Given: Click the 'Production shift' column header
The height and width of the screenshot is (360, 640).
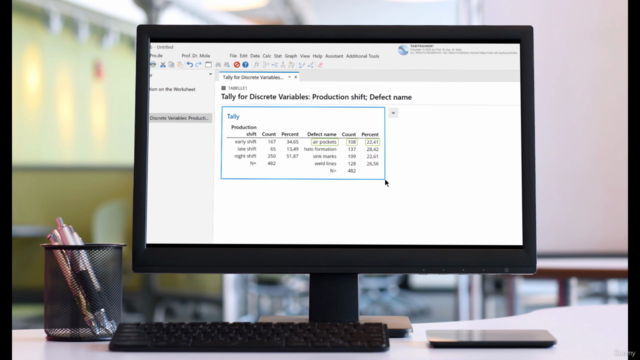Looking at the screenshot, I should click(x=244, y=131).
